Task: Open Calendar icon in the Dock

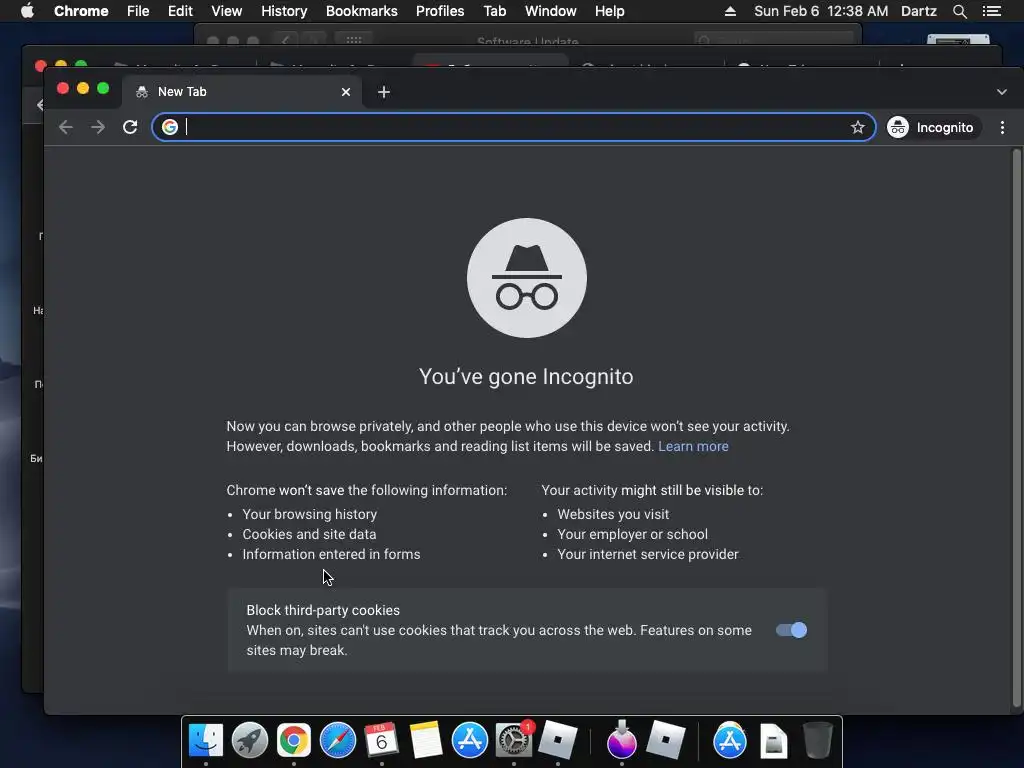Action: click(381, 741)
